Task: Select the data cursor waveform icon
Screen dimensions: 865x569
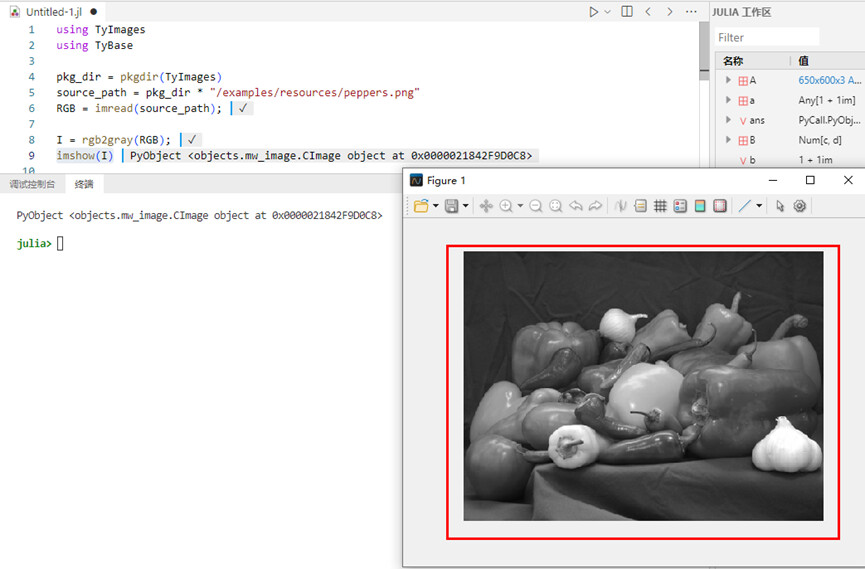Action: (621, 206)
